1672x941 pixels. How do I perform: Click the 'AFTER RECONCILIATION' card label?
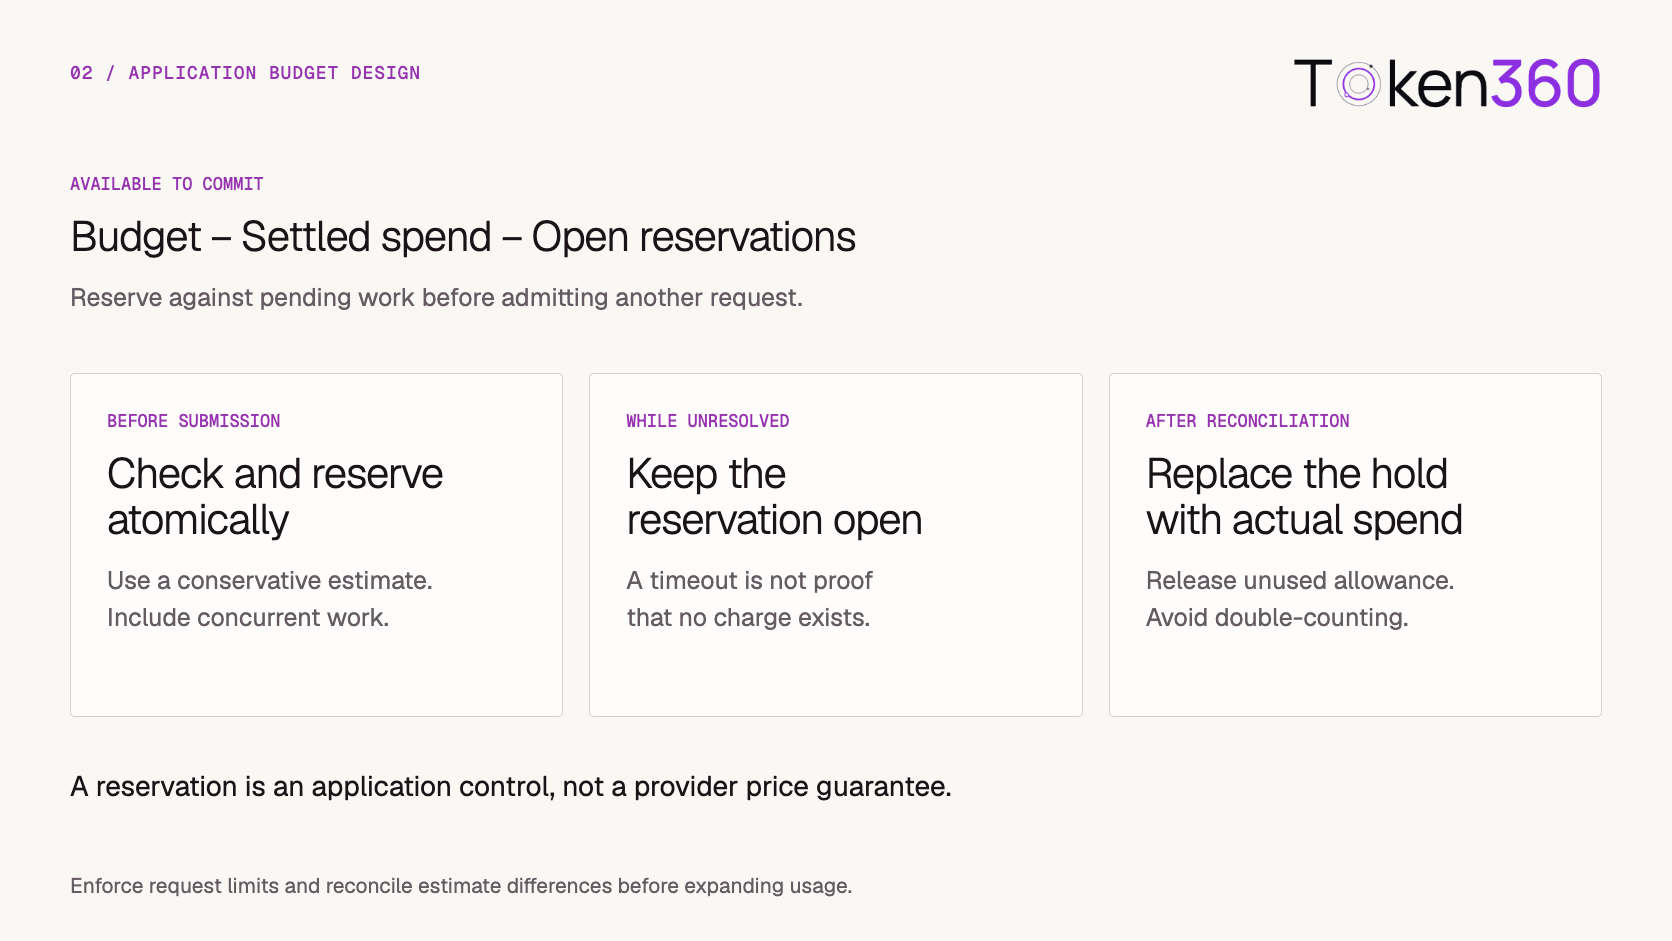pos(1248,421)
